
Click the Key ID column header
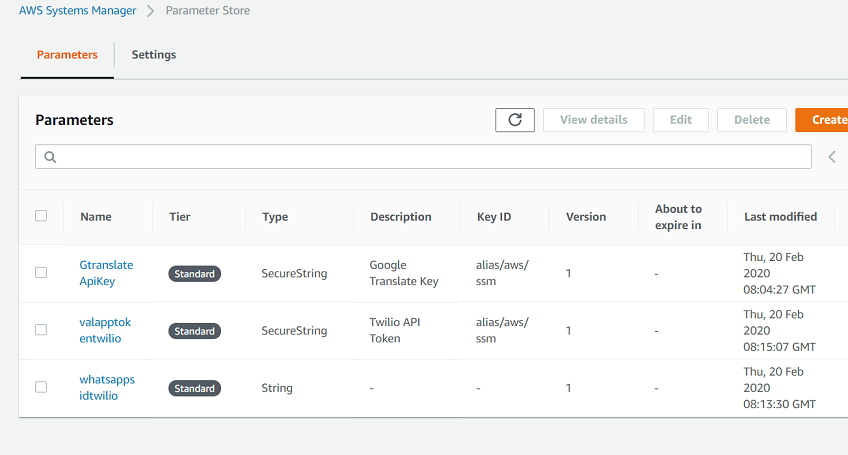494,216
